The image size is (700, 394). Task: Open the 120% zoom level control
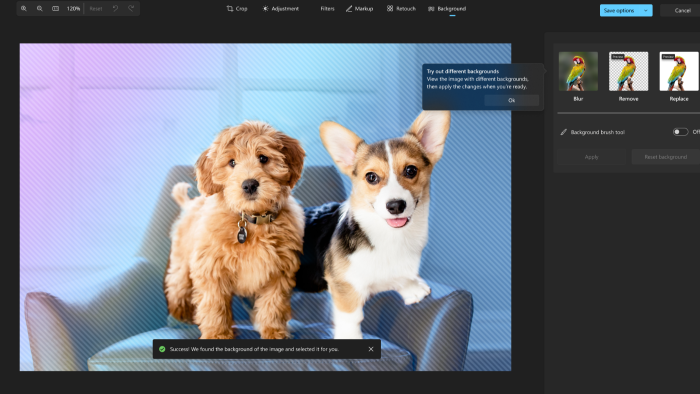point(73,8)
